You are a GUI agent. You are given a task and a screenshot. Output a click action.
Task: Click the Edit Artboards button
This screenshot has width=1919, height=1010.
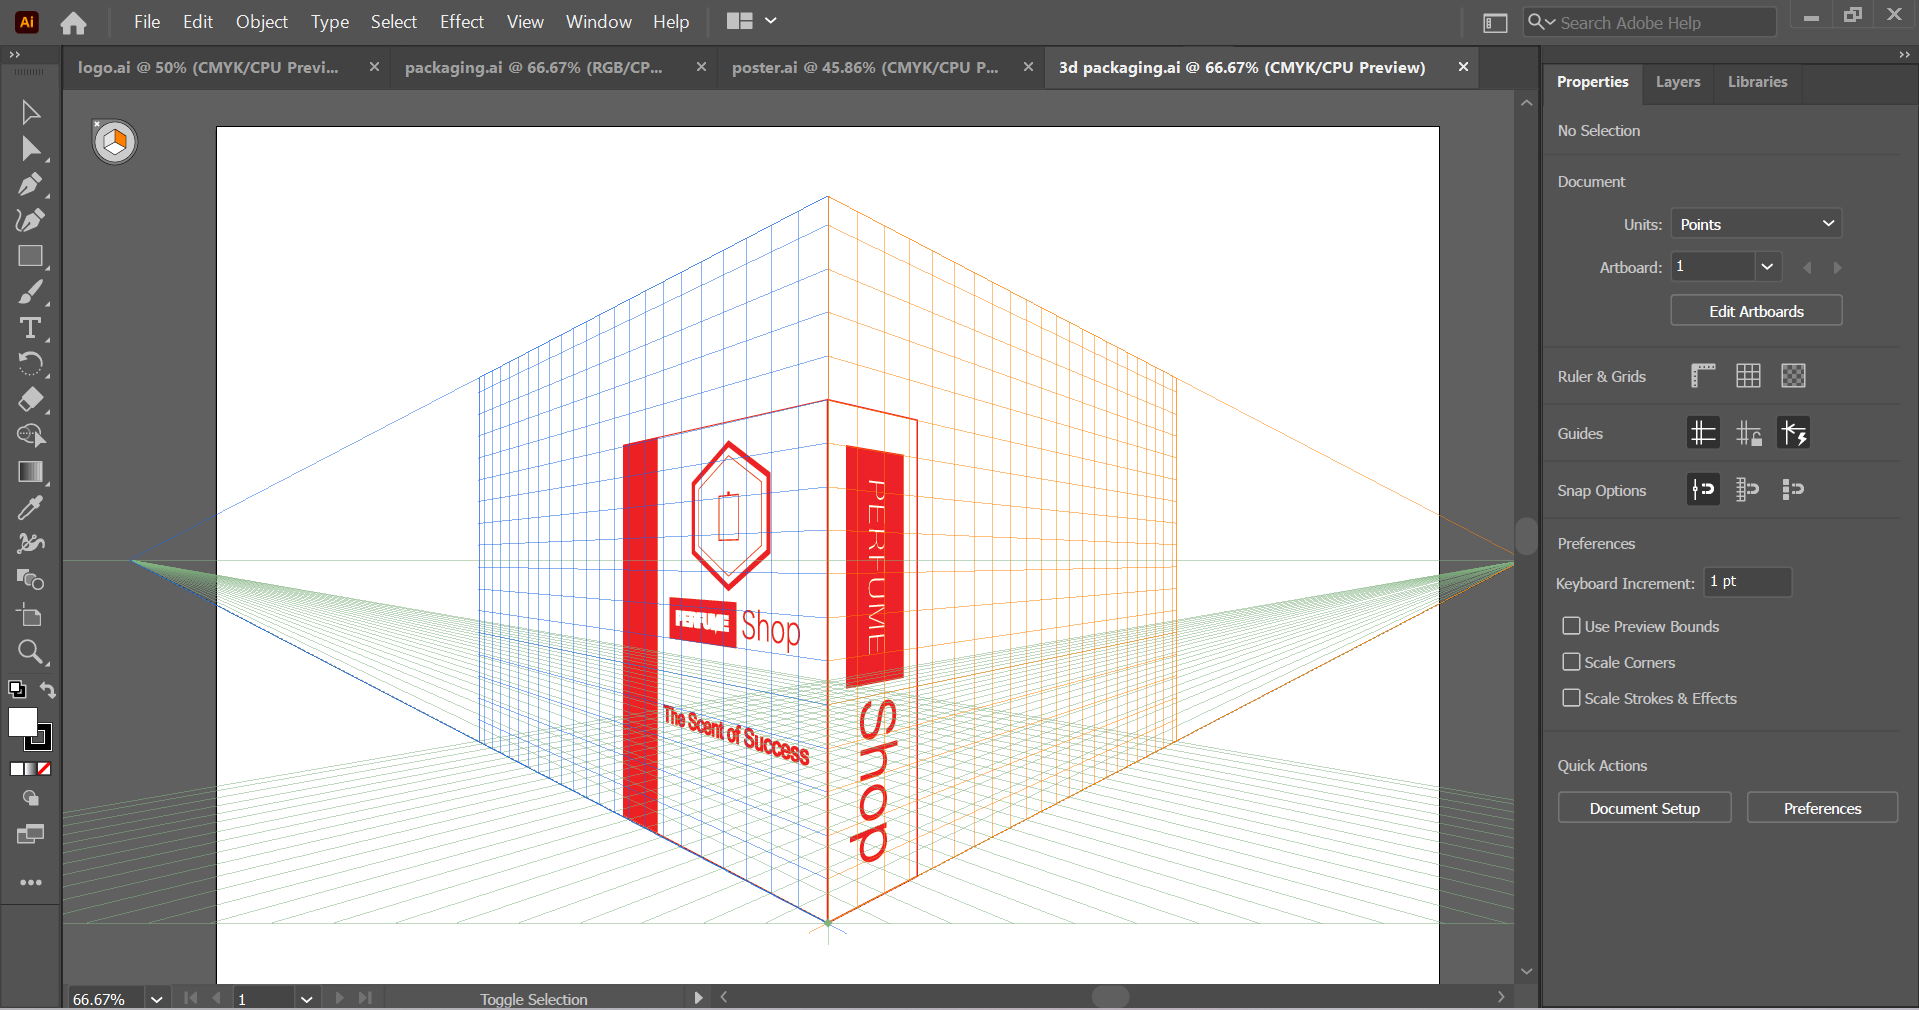coord(1756,311)
